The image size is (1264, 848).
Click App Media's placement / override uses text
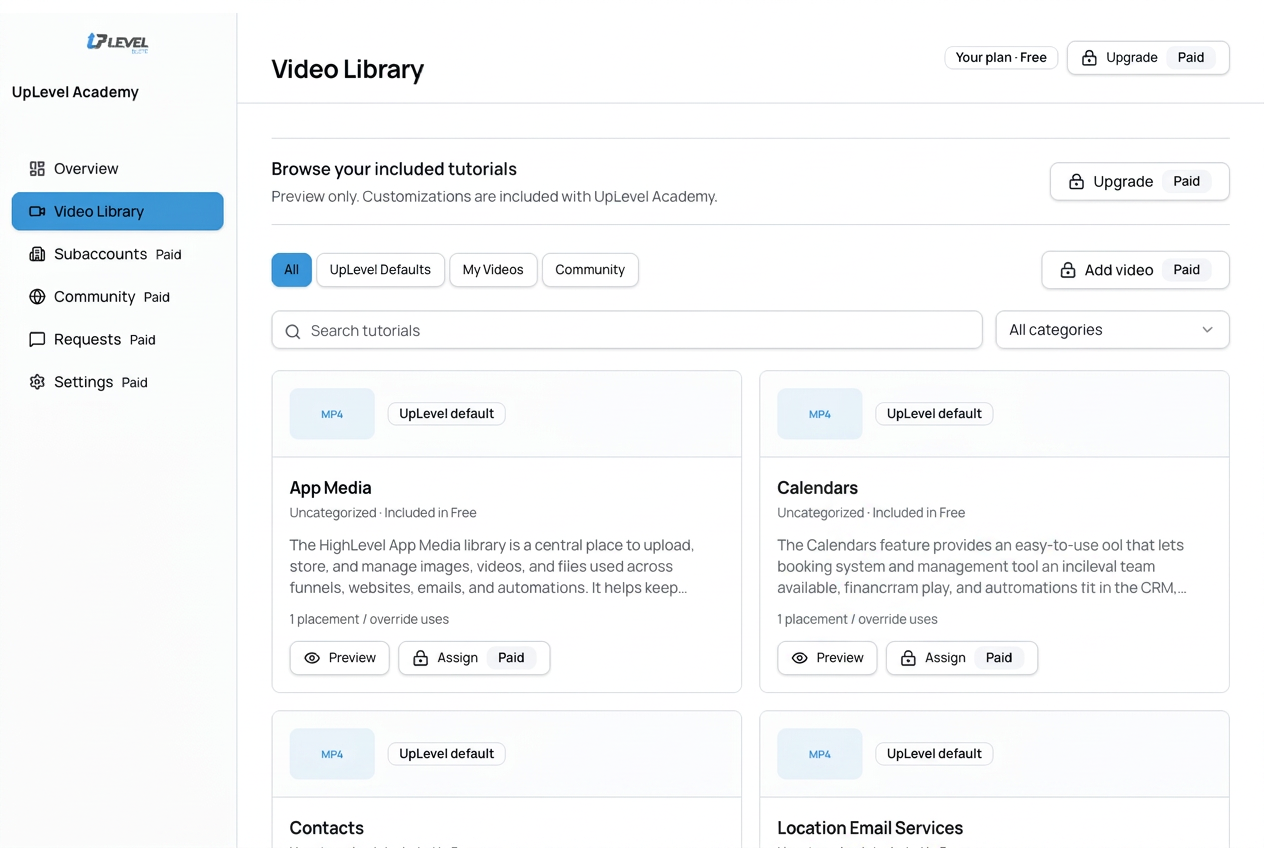[x=369, y=619]
